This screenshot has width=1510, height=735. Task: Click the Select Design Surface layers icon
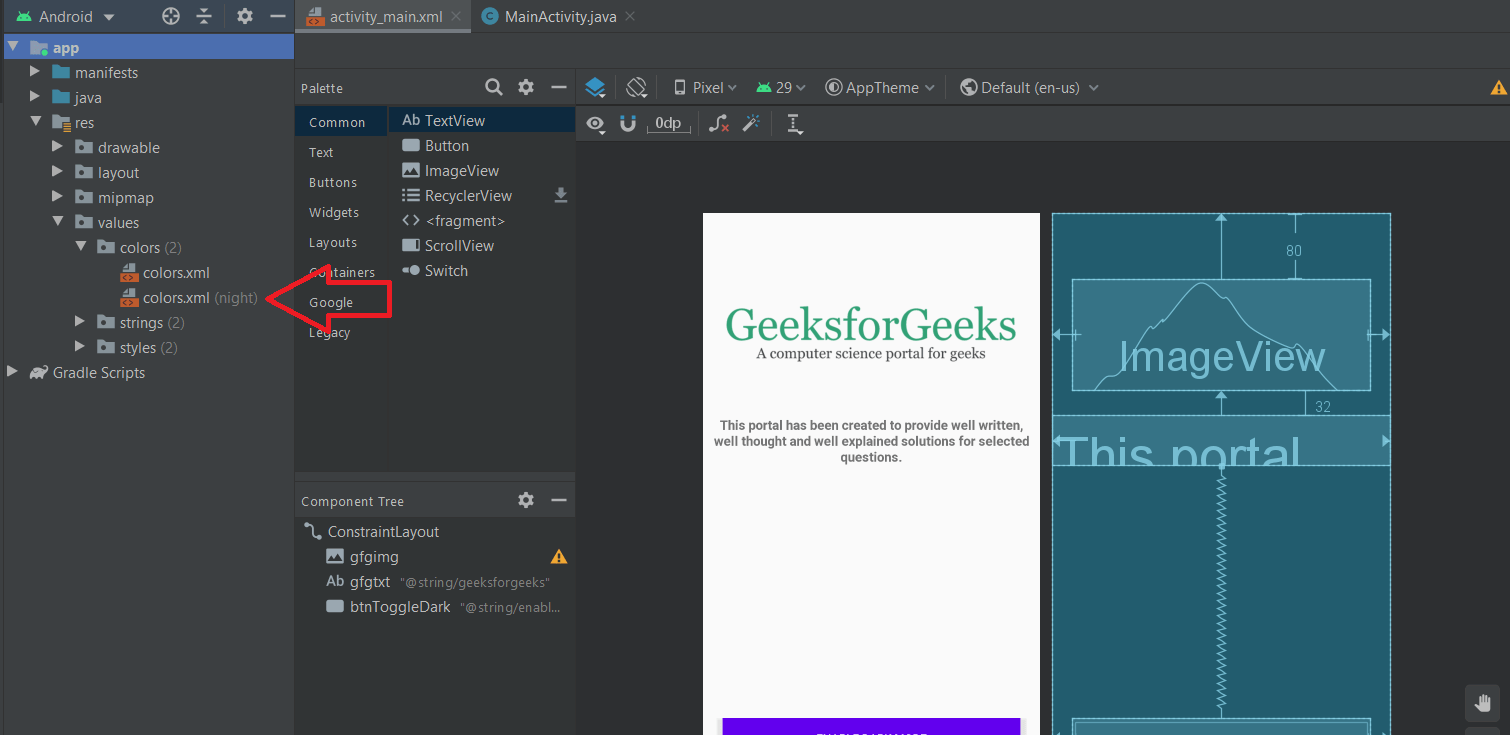[x=595, y=88]
